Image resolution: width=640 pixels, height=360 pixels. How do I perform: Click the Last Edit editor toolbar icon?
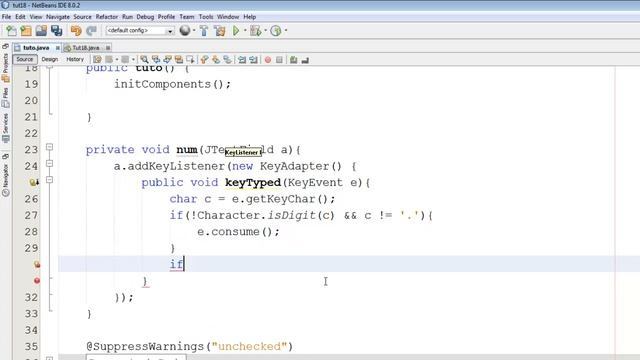coord(97,60)
